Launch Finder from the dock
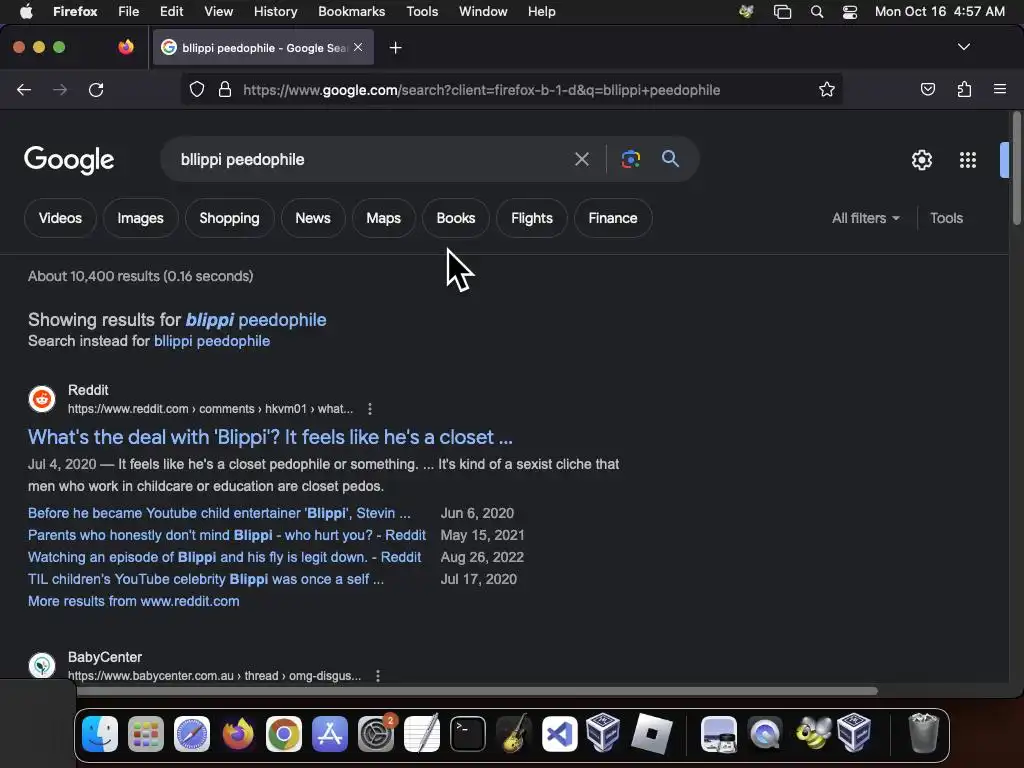The height and width of the screenshot is (768, 1024). (x=100, y=734)
